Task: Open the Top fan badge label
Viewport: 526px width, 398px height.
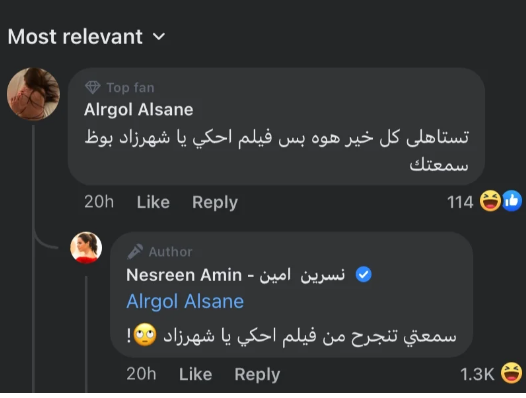Action: click(130, 88)
